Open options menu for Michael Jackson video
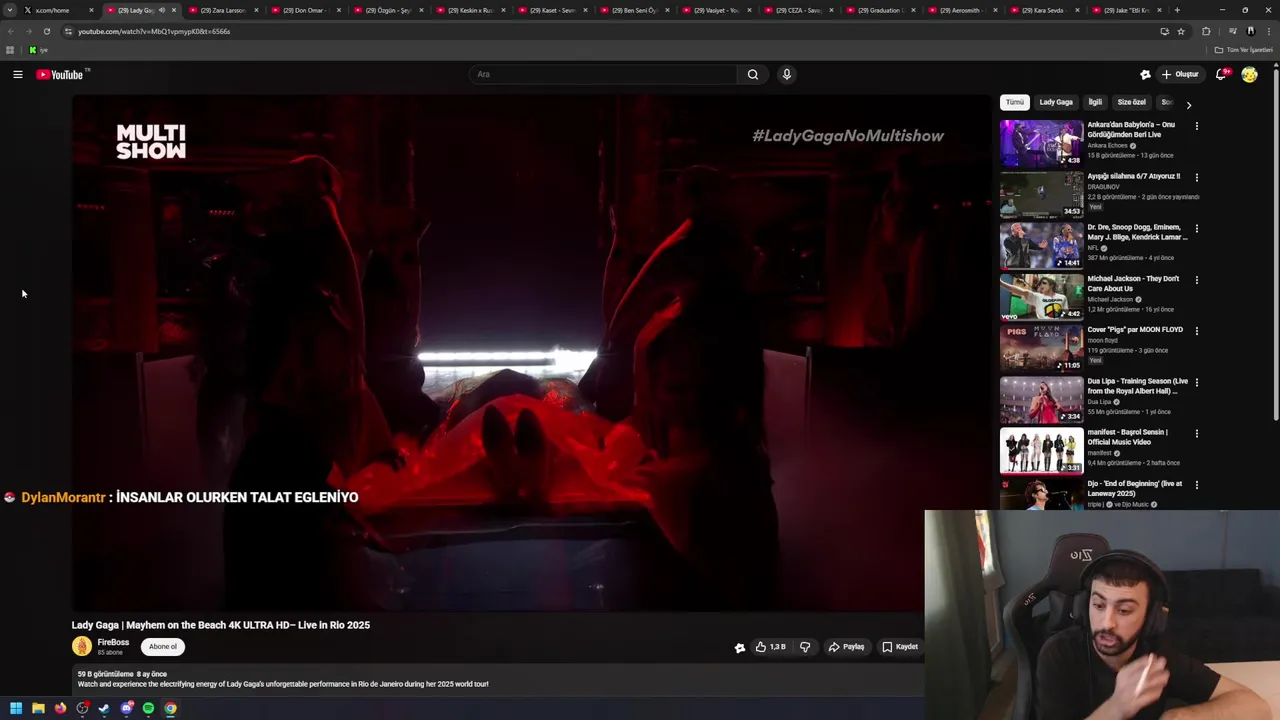 click(1196, 280)
